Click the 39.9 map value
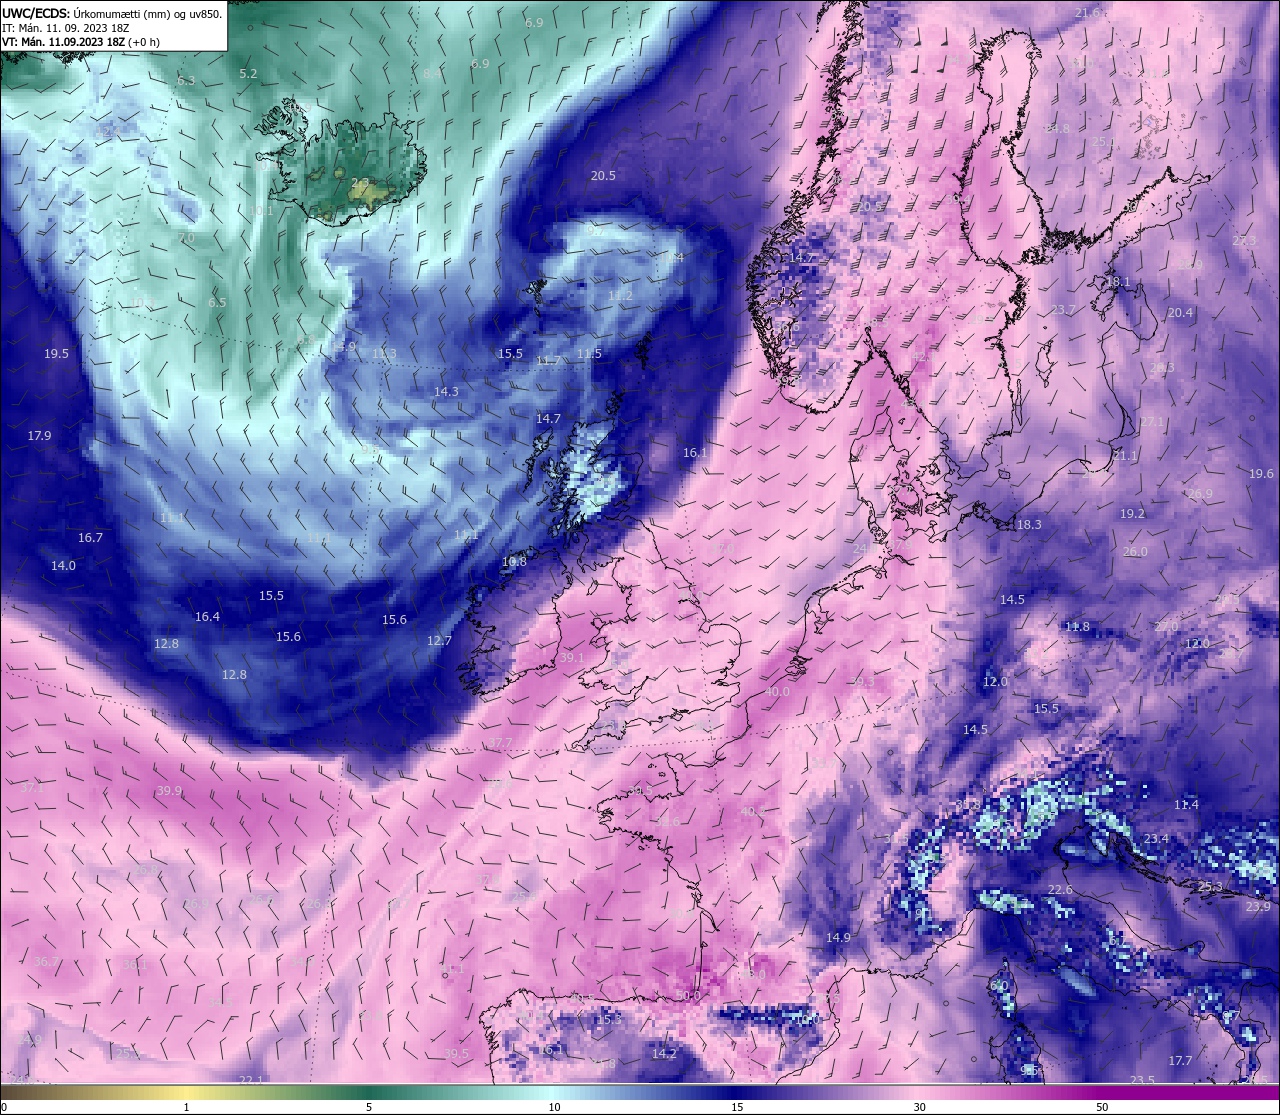 pos(169,791)
